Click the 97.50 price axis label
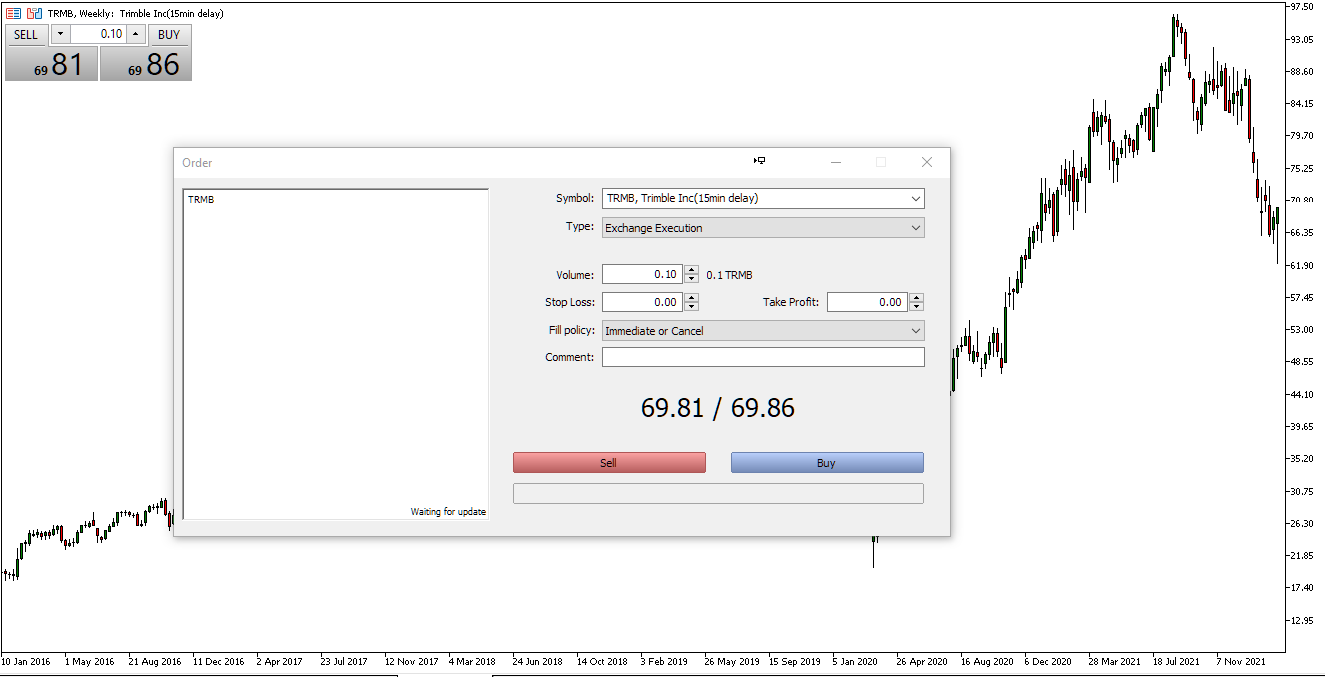 pos(1302,7)
